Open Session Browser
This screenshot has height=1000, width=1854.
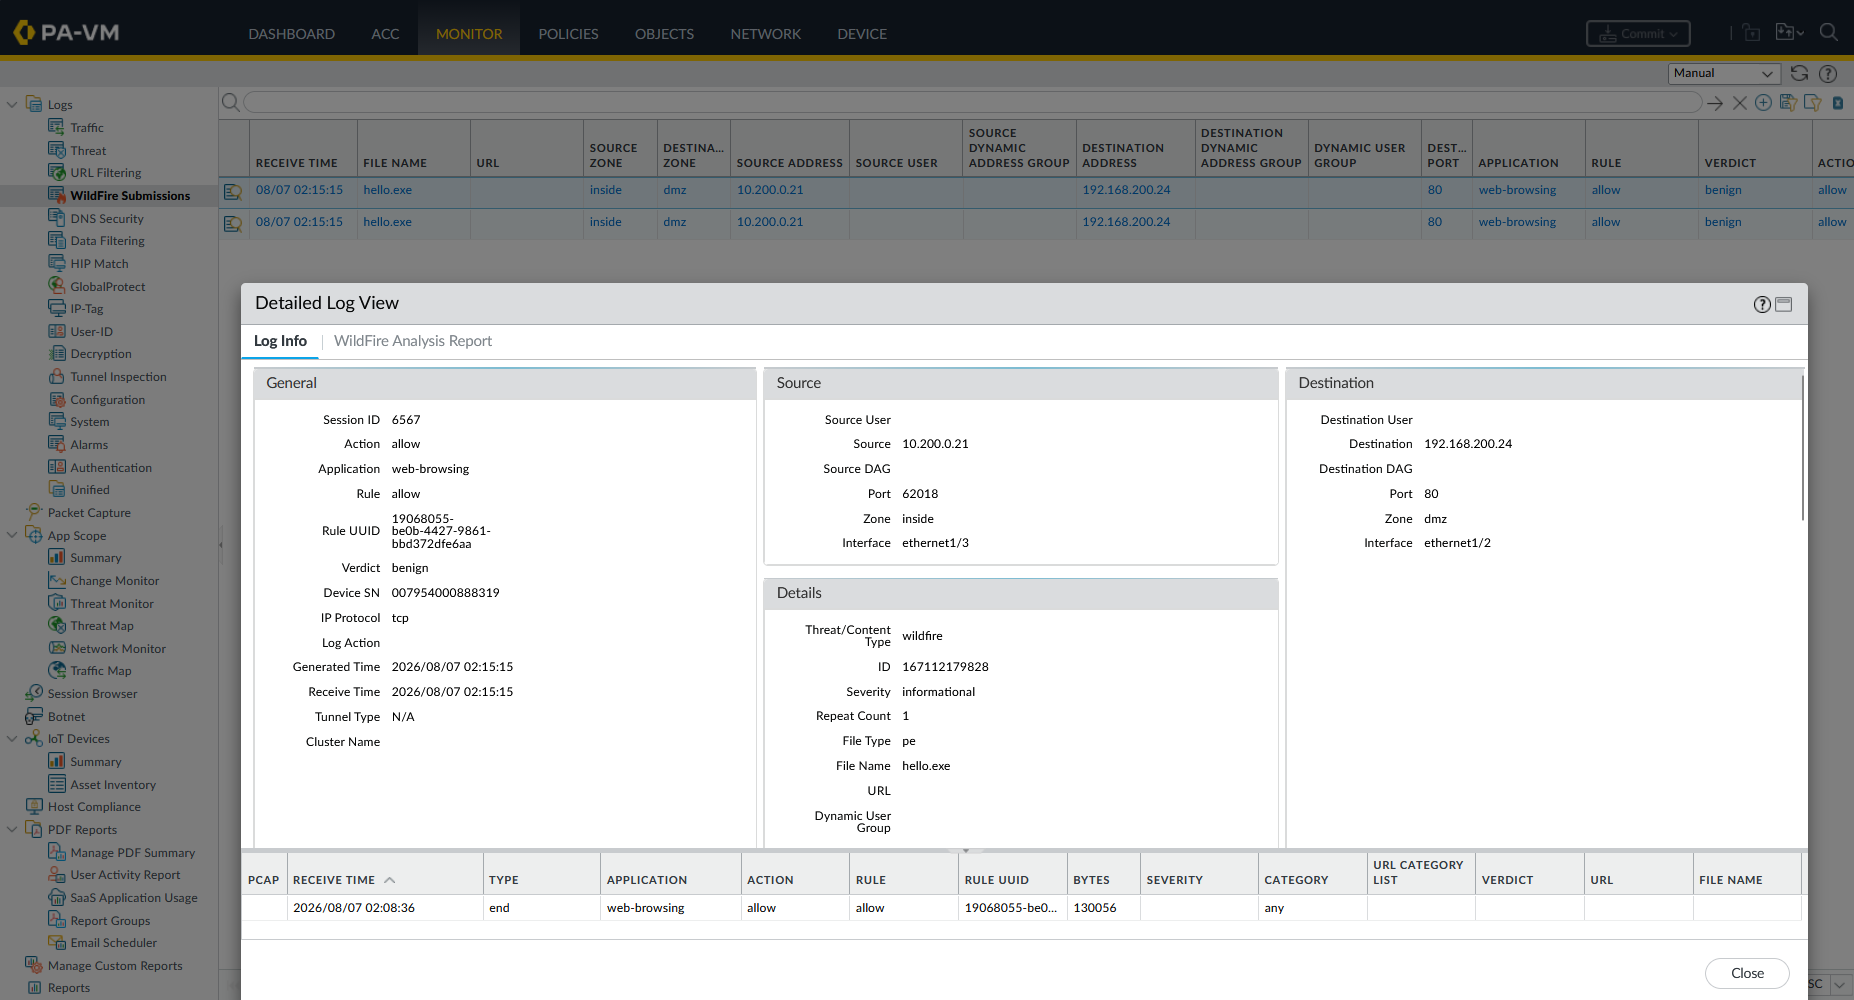point(92,694)
